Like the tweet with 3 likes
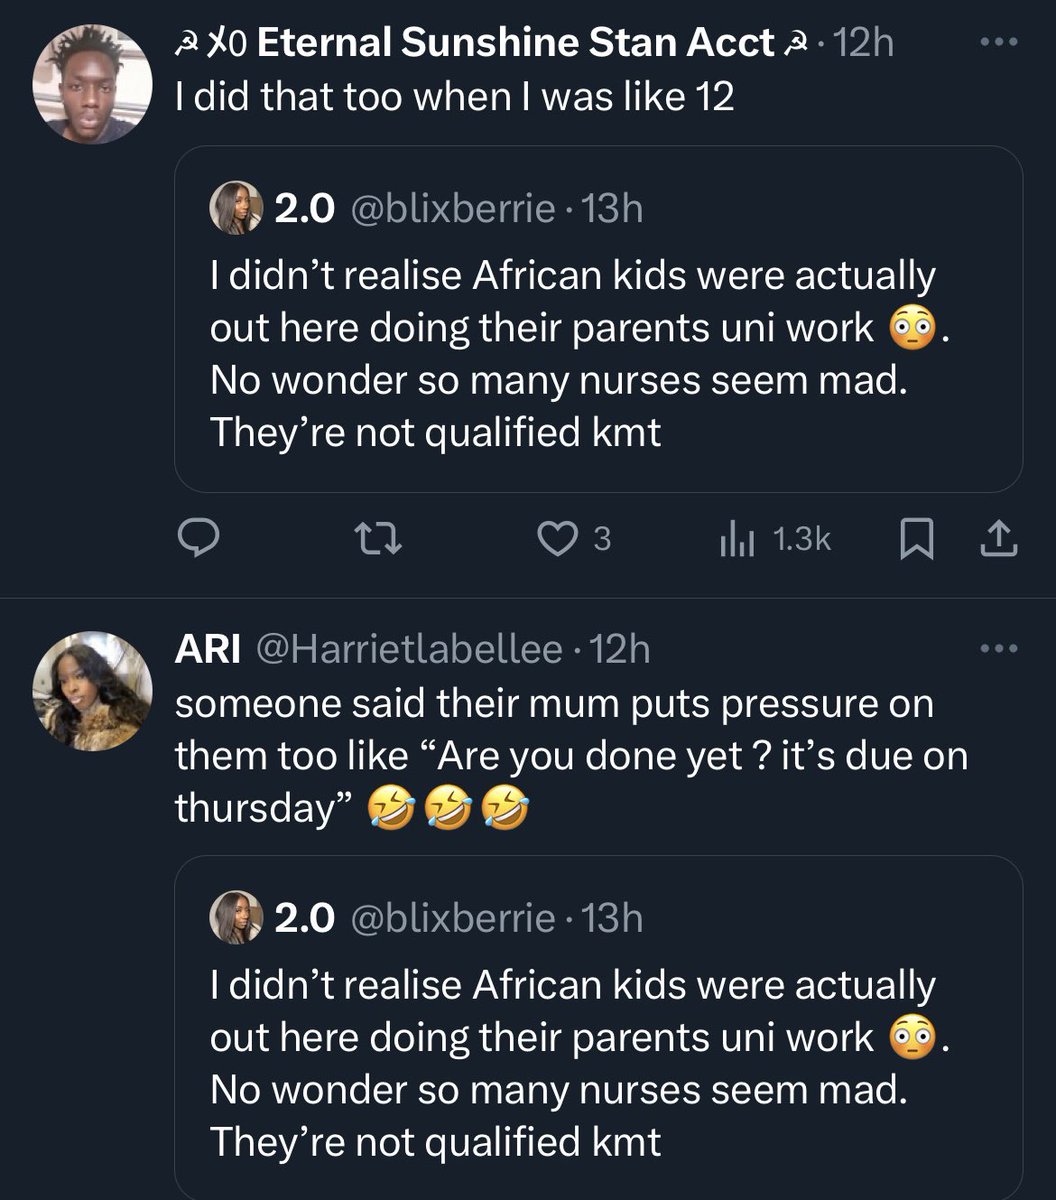This screenshot has width=1056, height=1200. [554, 540]
